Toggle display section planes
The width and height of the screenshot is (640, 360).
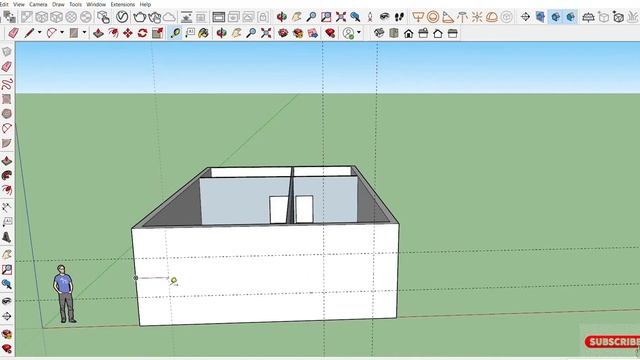pos(540,17)
